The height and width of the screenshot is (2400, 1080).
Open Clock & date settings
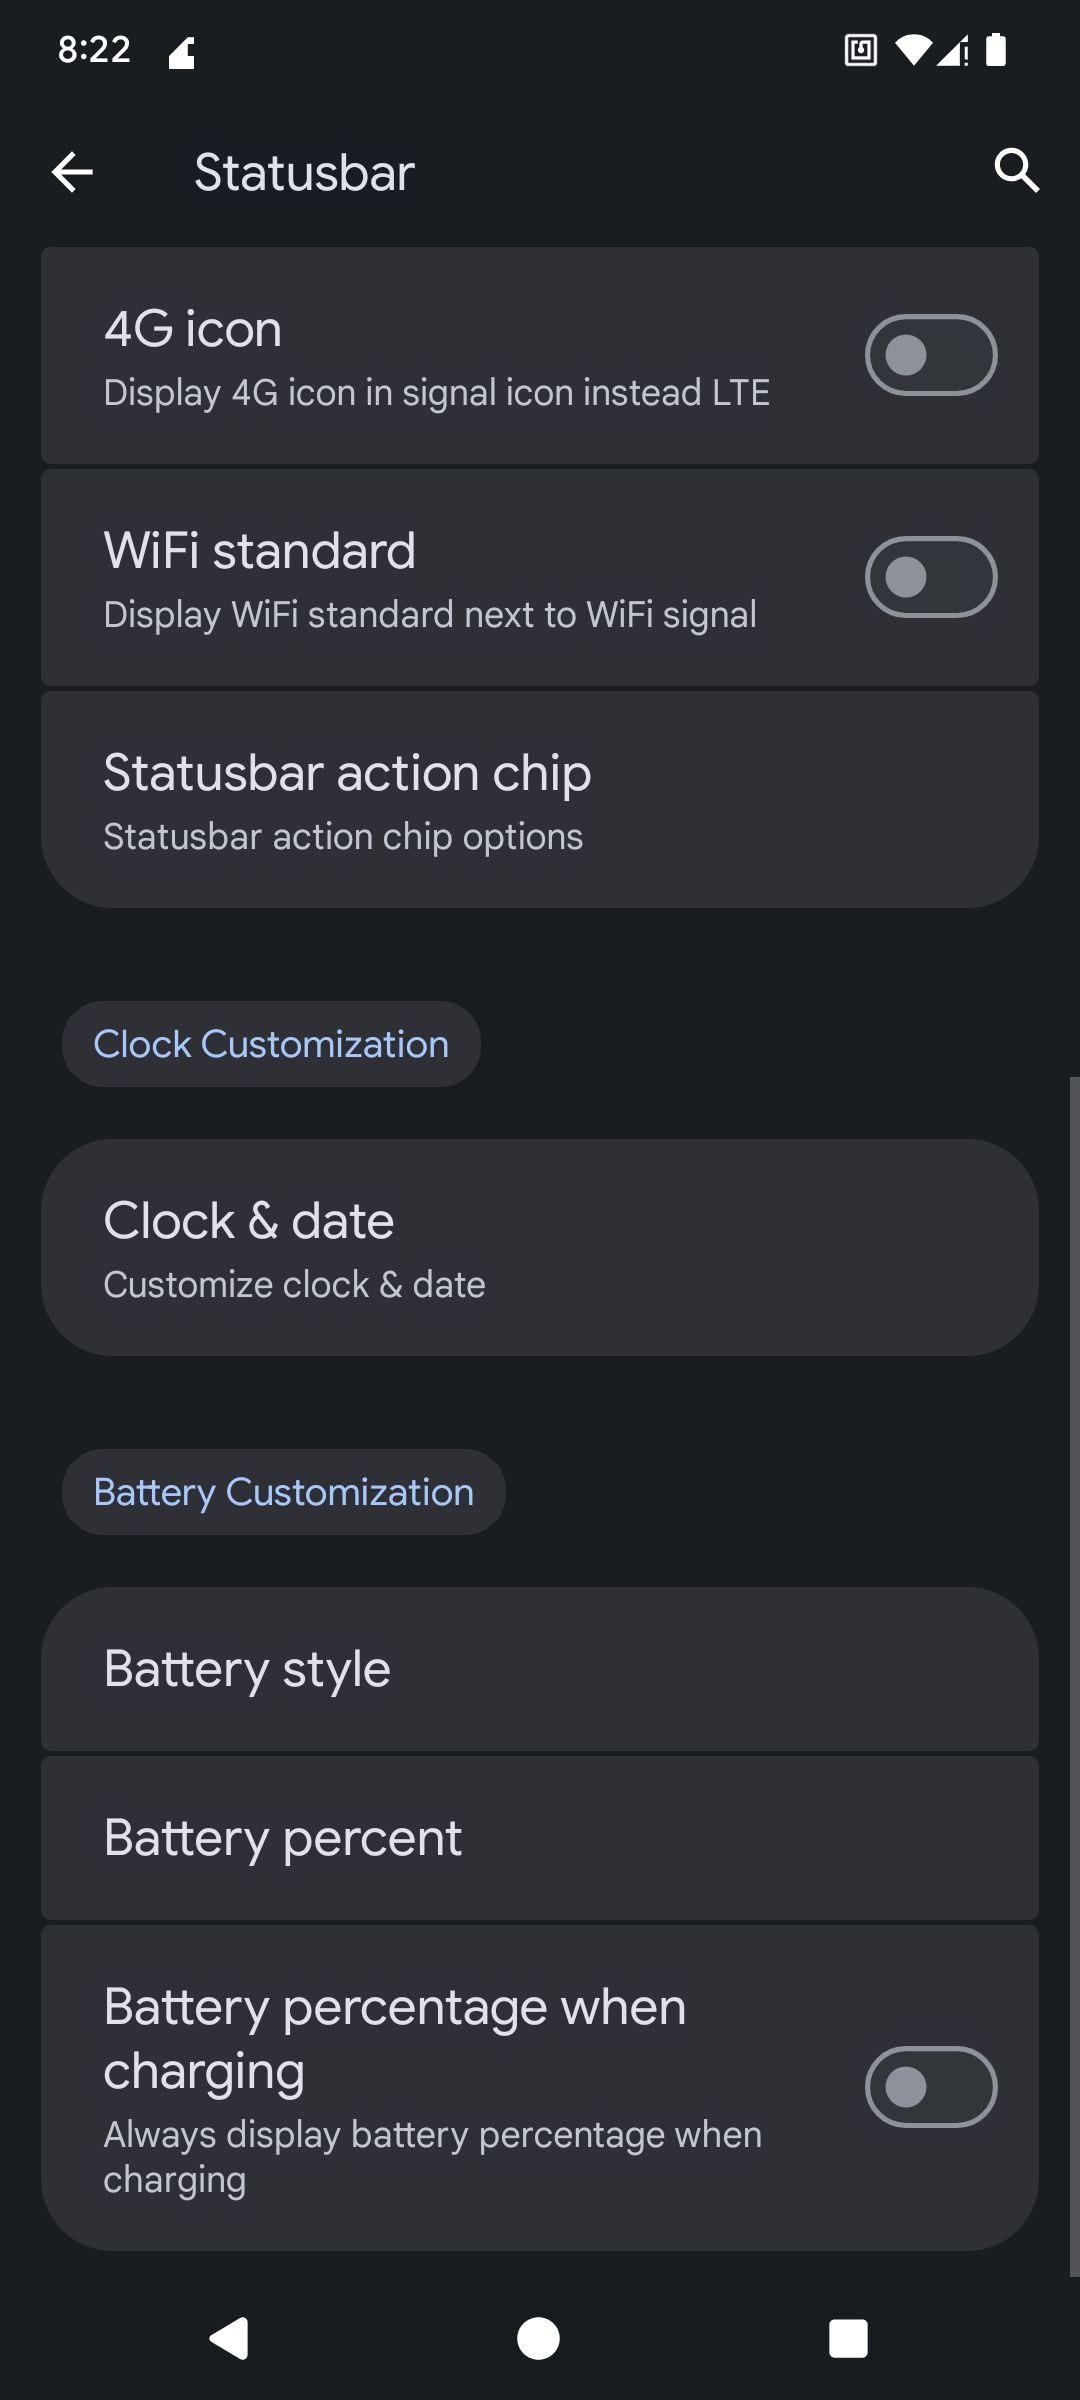(540, 1248)
